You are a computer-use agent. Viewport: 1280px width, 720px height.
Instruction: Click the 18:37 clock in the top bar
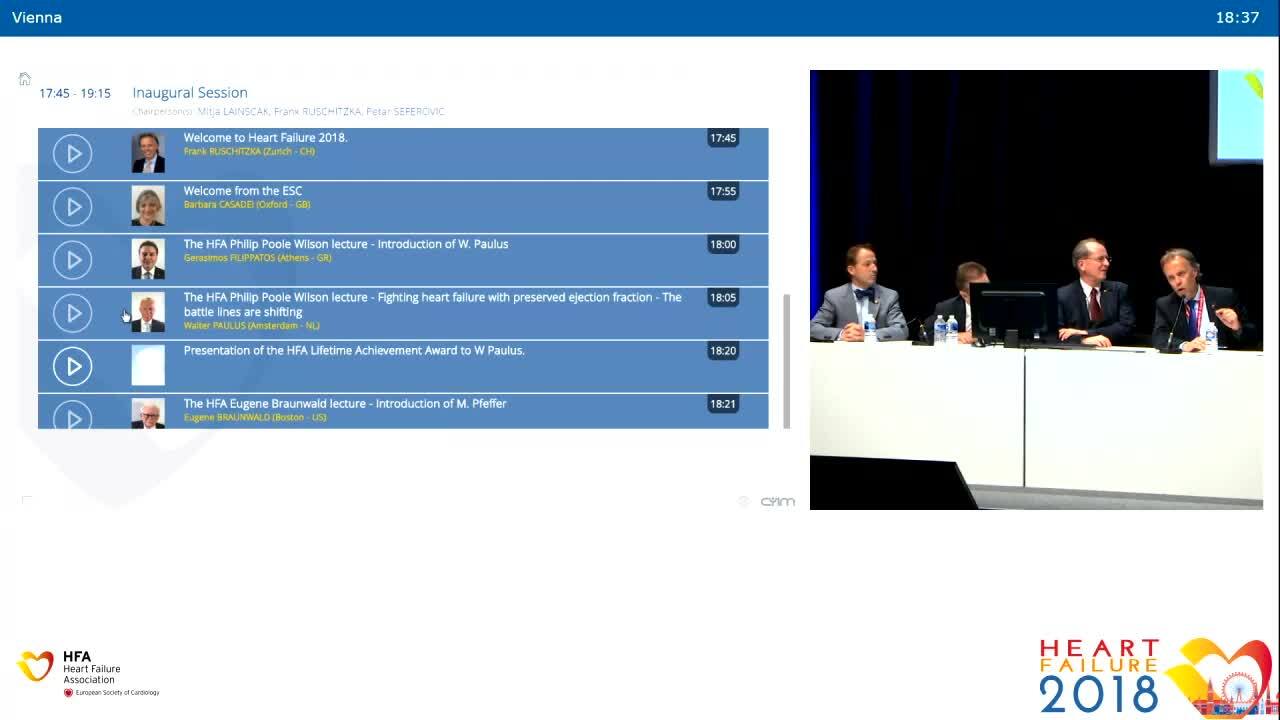tap(1237, 18)
